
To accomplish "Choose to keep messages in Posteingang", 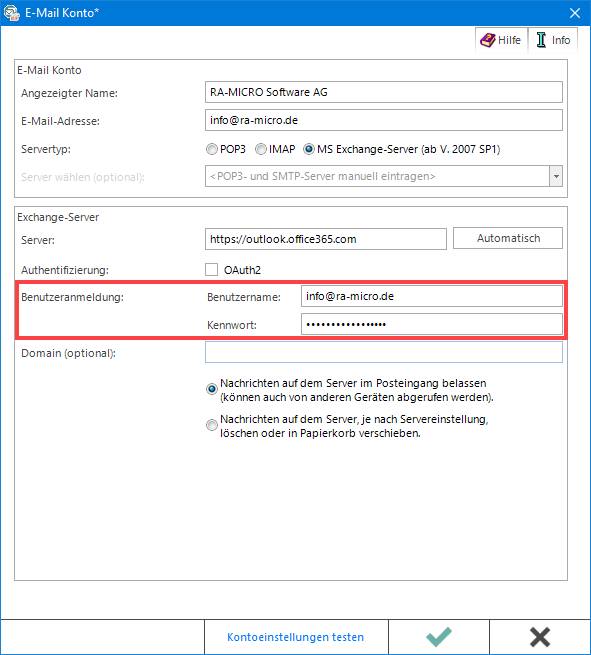I will pyautogui.click(x=212, y=389).
